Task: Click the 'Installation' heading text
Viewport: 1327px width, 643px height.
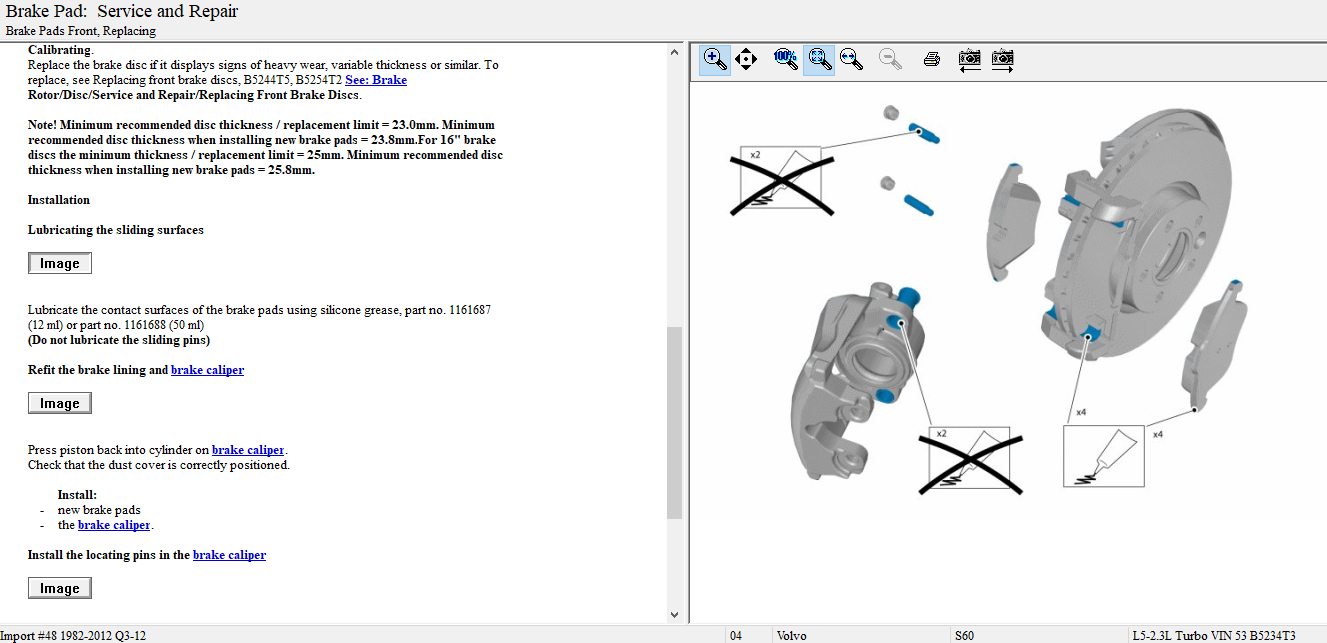Action: tap(59, 200)
